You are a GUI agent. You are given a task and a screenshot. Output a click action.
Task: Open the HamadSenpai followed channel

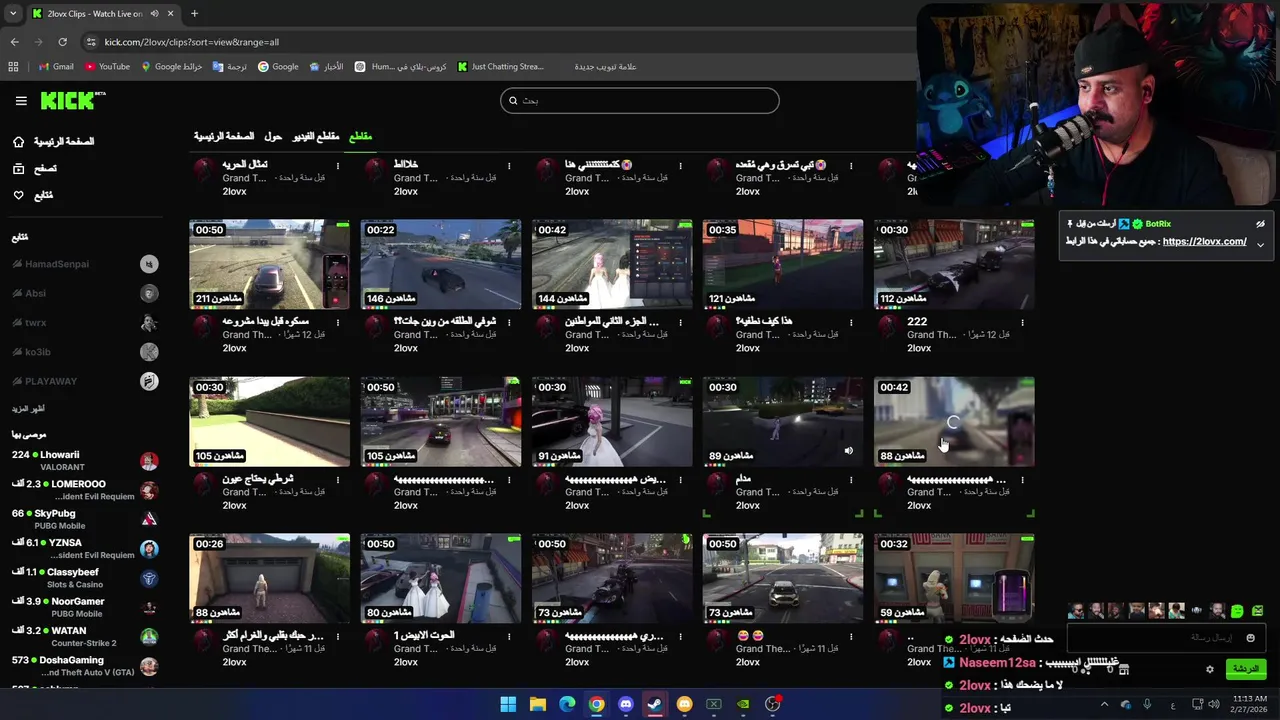pyautogui.click(x=85, y=264)
